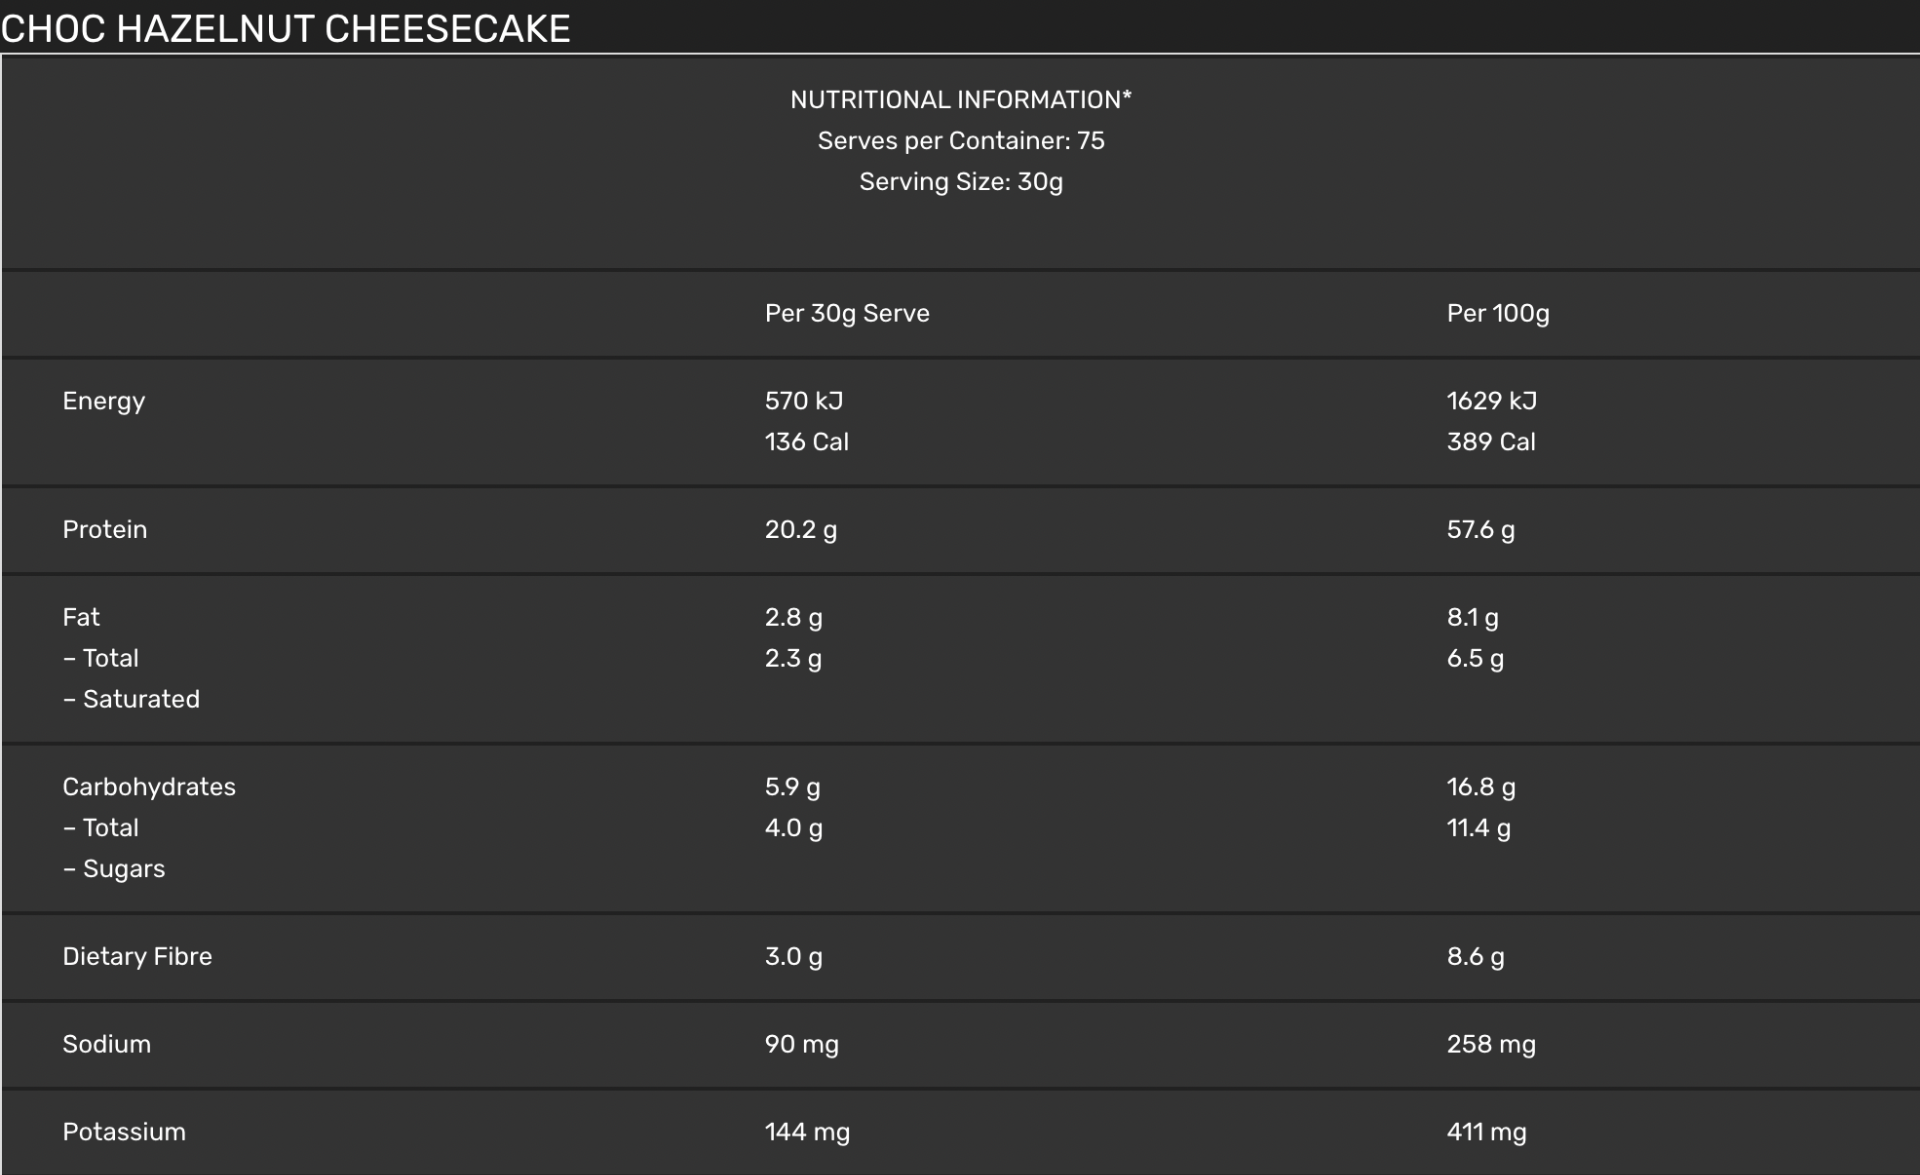Click the 57.6 g protein per 100g value

(x=1481, y=530)
